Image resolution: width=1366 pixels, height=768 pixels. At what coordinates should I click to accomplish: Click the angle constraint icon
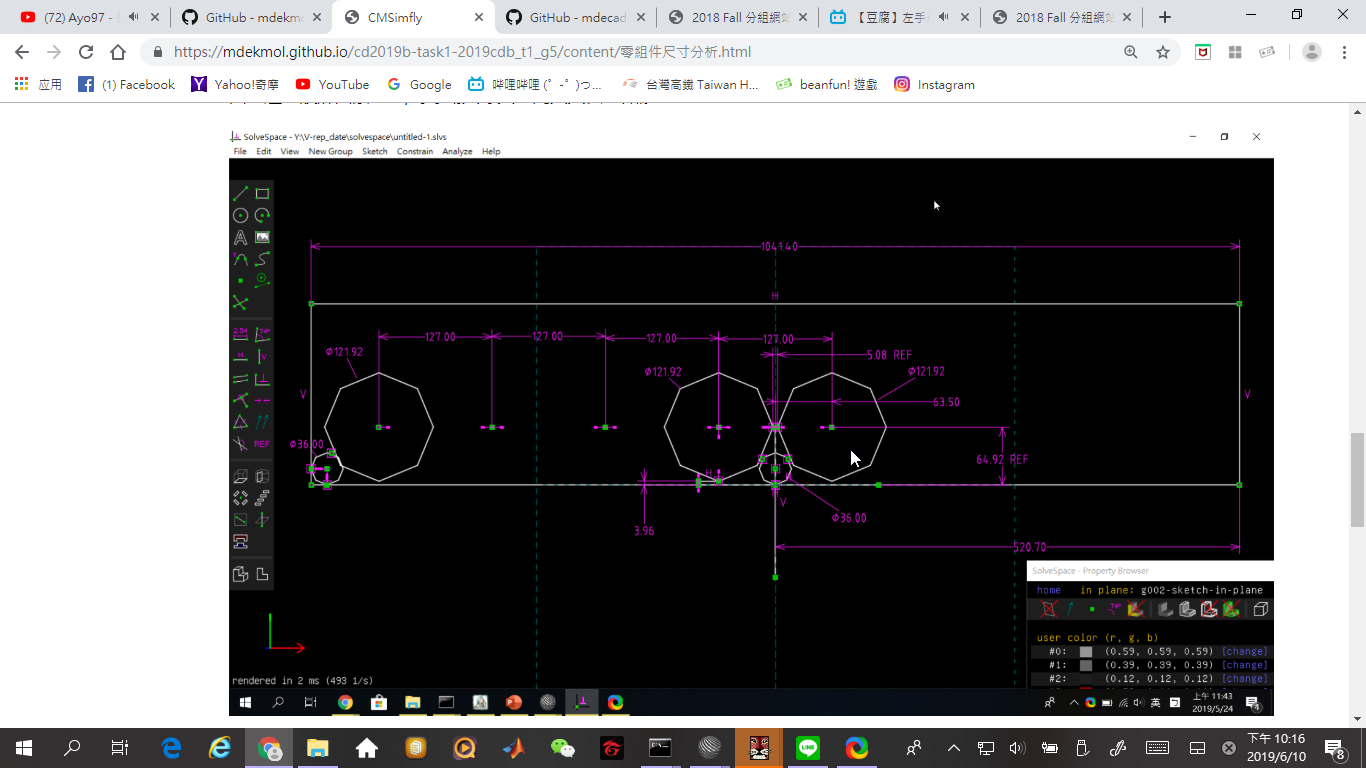pos(262,333)
